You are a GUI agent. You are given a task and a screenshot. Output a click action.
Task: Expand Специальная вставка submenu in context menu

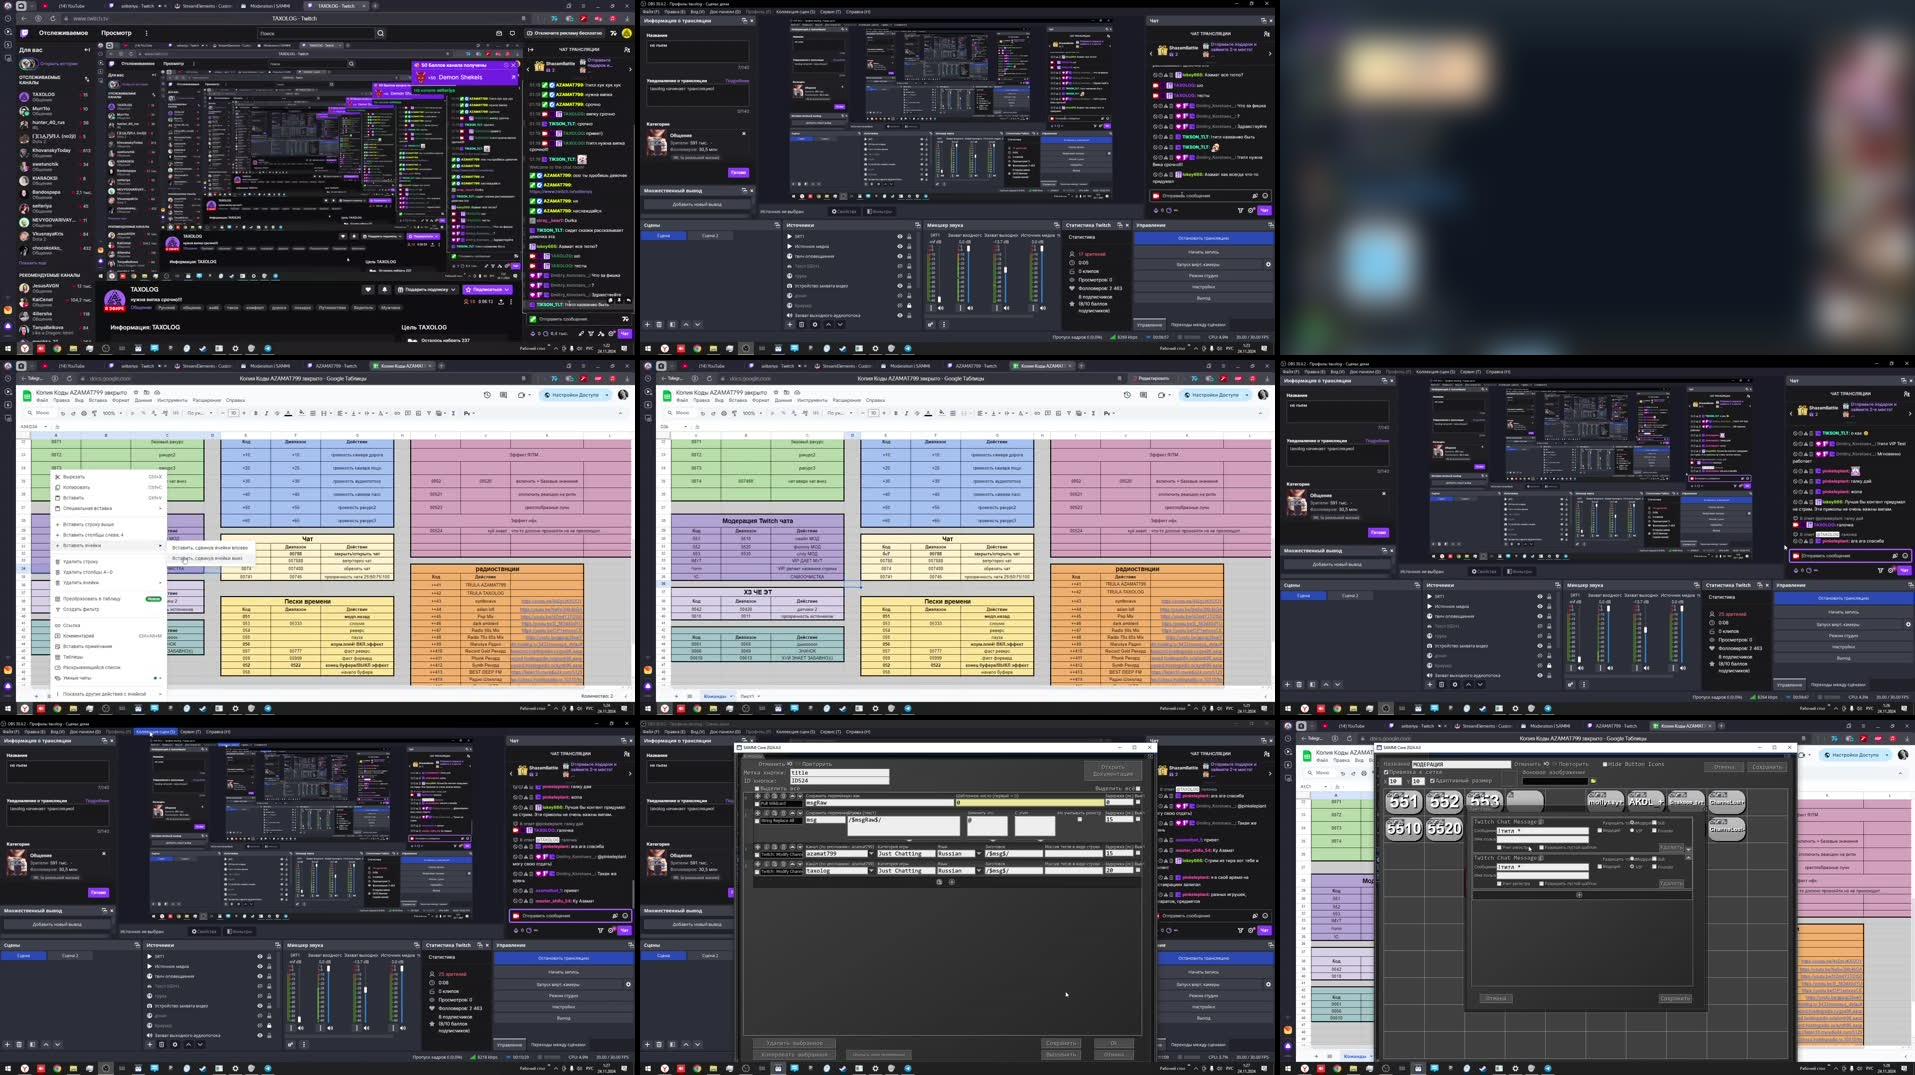click(108, 508)
